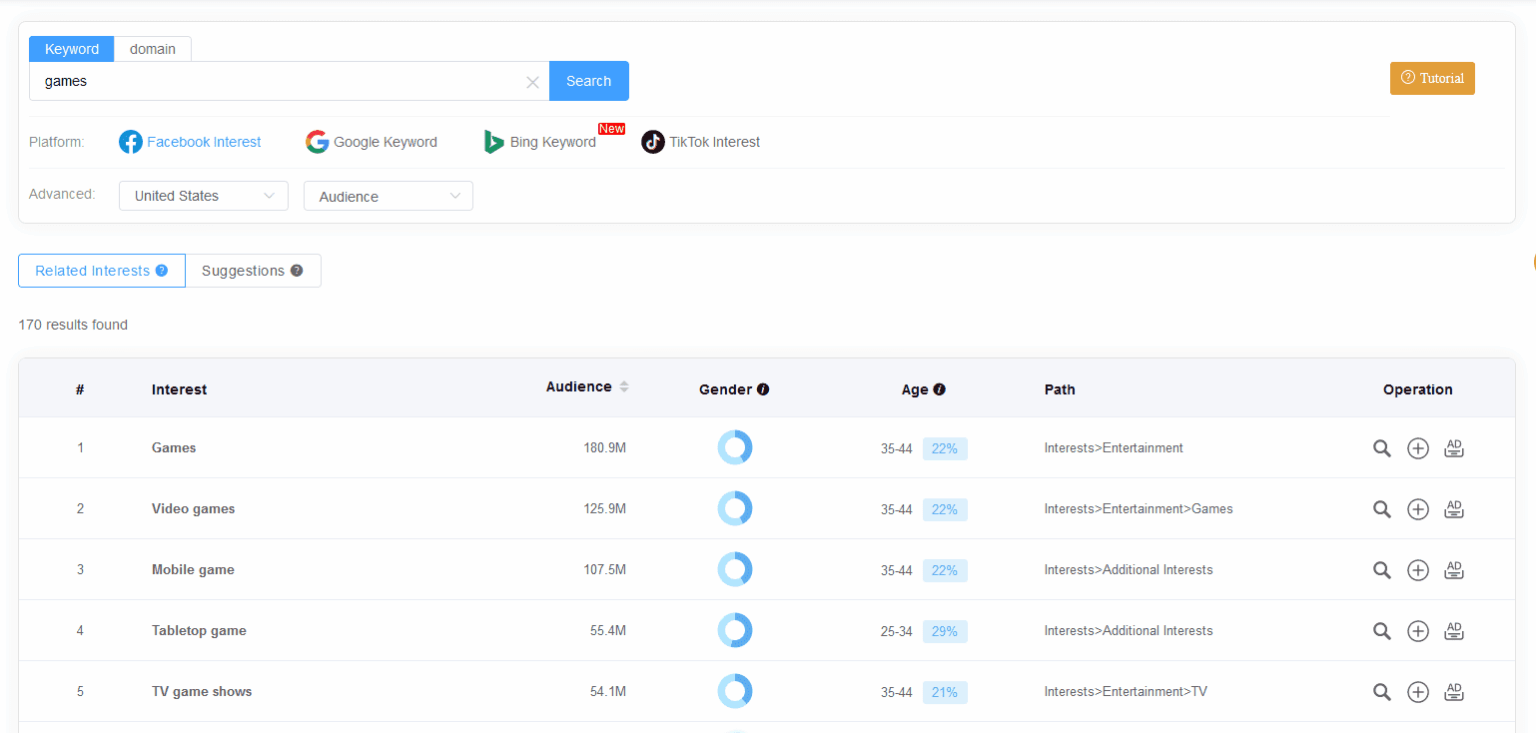
Task: Open the Audience filter dropdown
Action: [x=388, y=195]
